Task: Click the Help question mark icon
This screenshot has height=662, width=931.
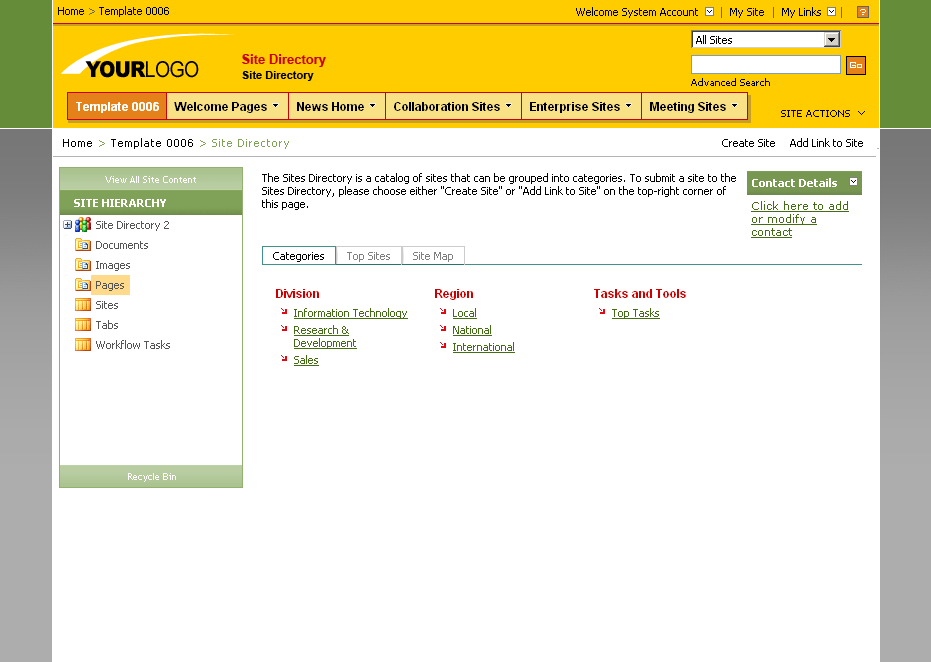Action: pos(863,12)
